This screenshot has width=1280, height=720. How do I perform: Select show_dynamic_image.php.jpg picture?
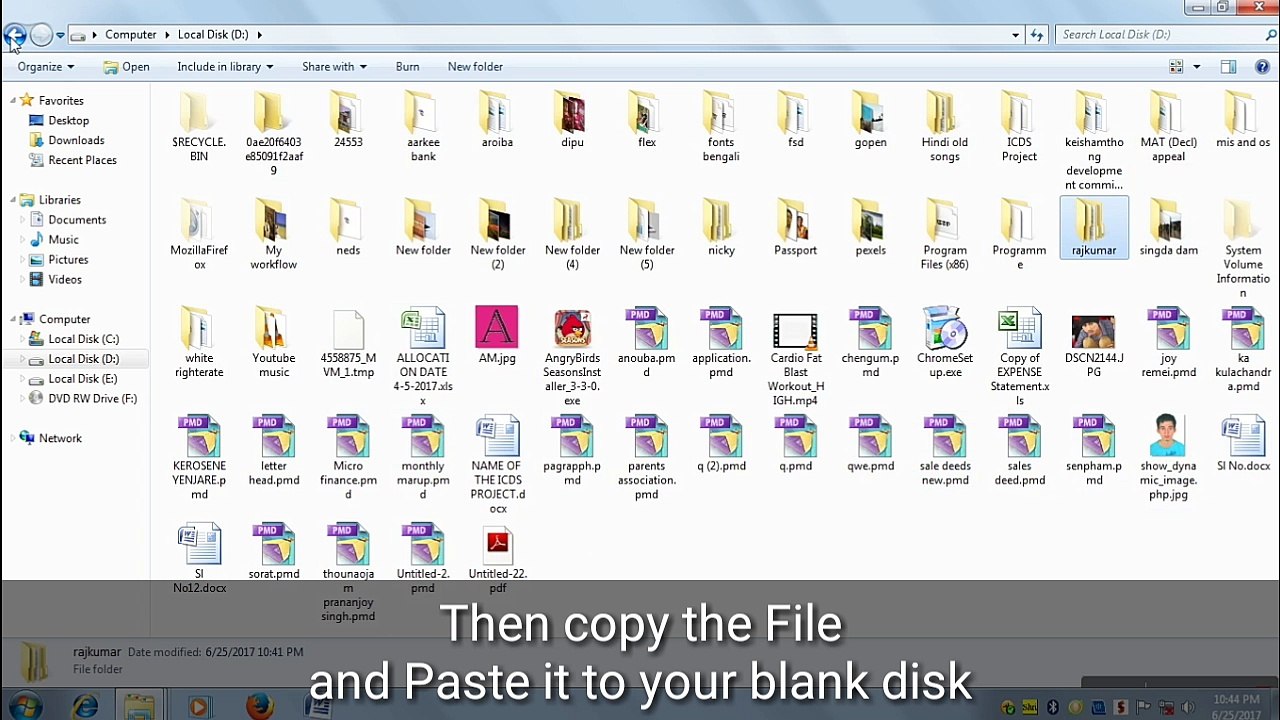1168,457
